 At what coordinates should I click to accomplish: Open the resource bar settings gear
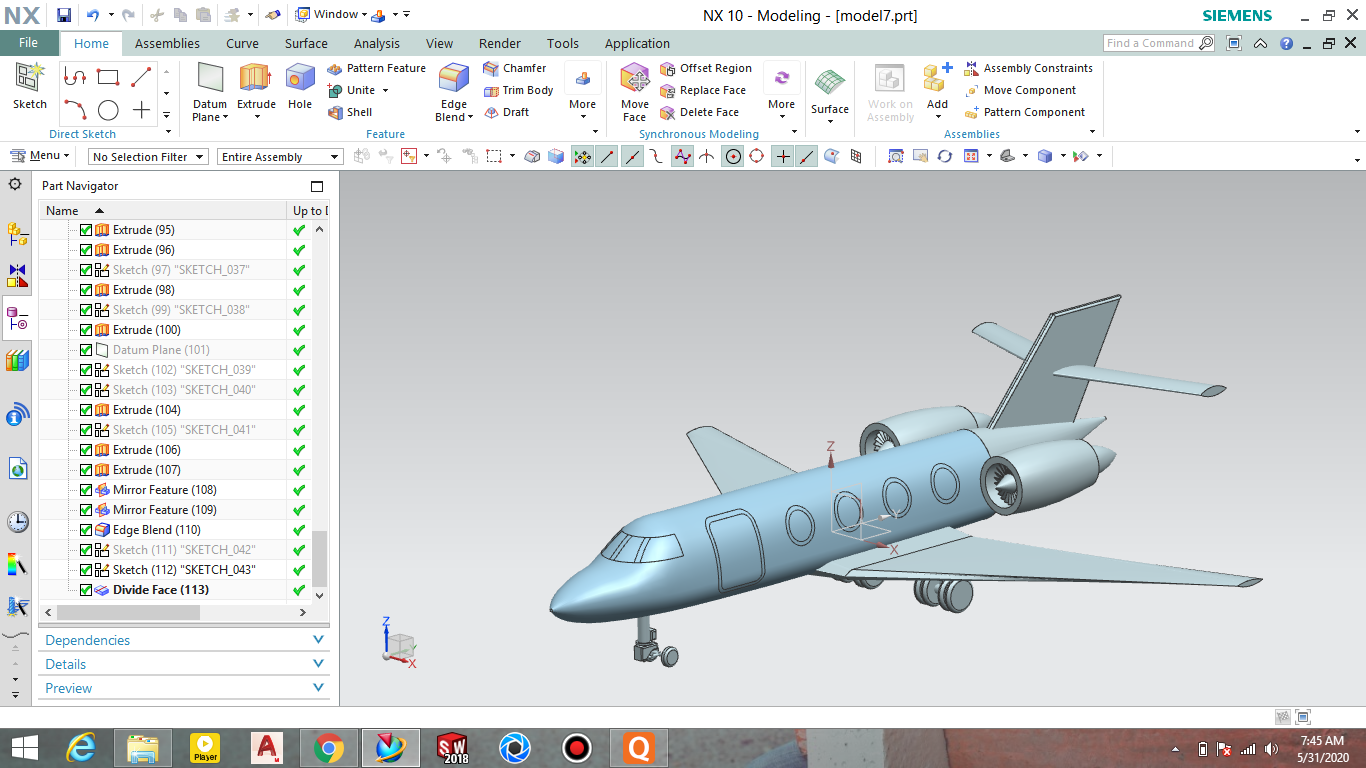(15, 185)
